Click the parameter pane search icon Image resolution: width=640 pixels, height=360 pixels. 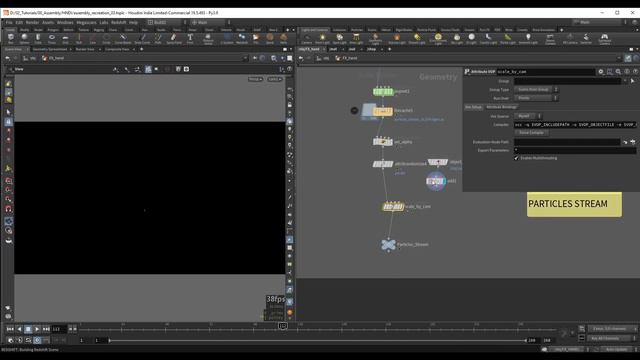[x=618, y=71]
